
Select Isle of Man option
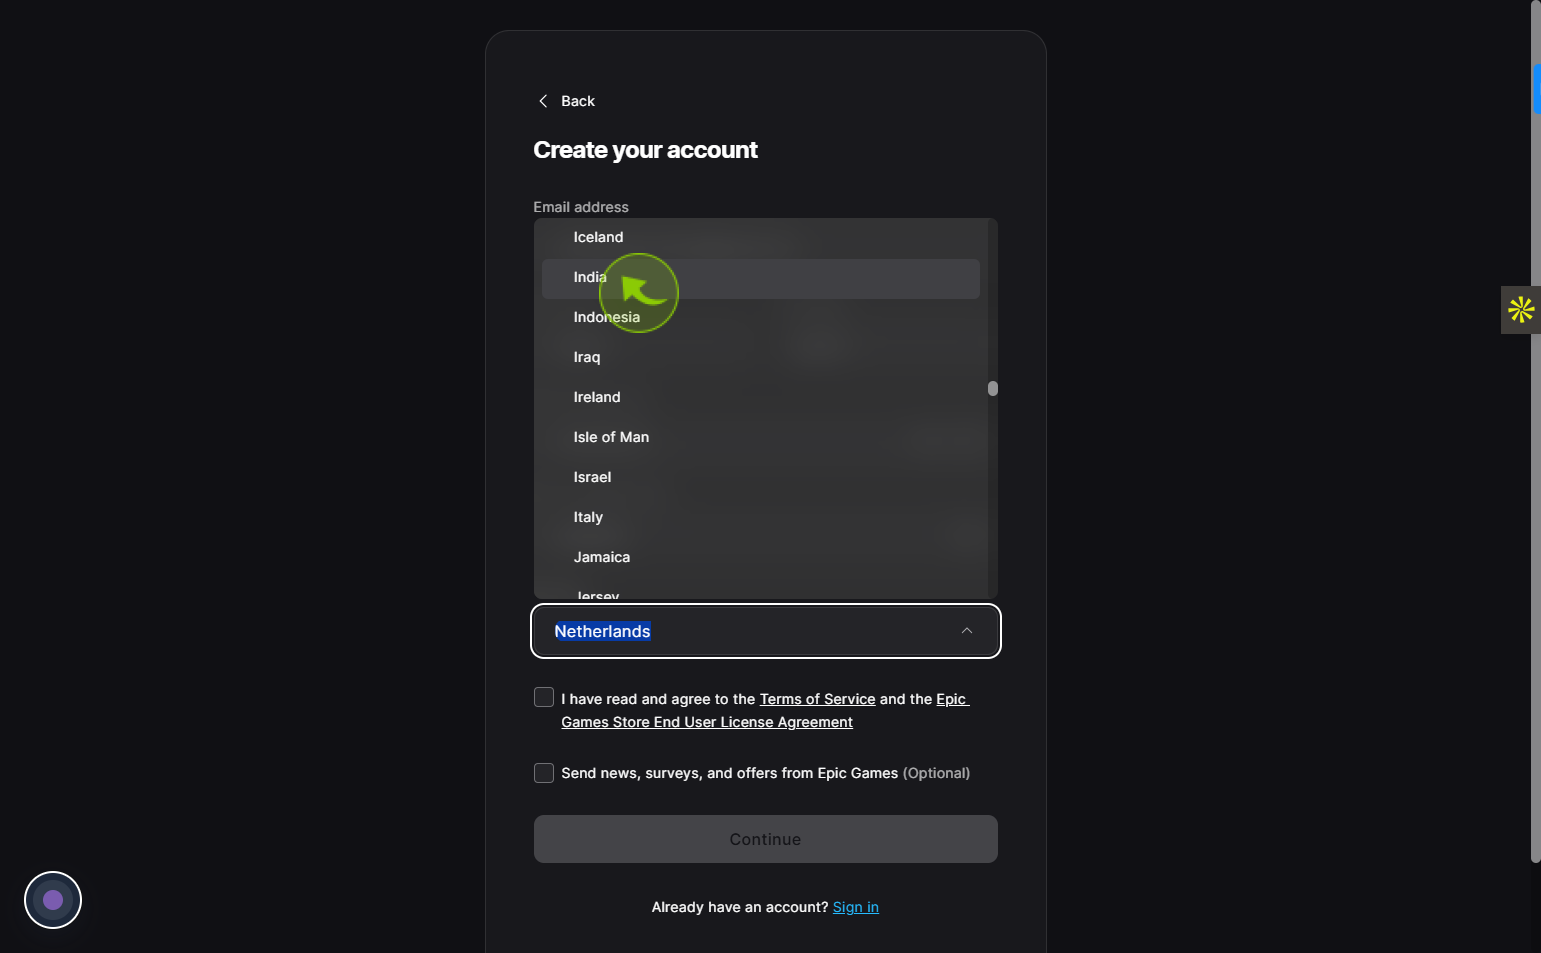pos(761,437)
